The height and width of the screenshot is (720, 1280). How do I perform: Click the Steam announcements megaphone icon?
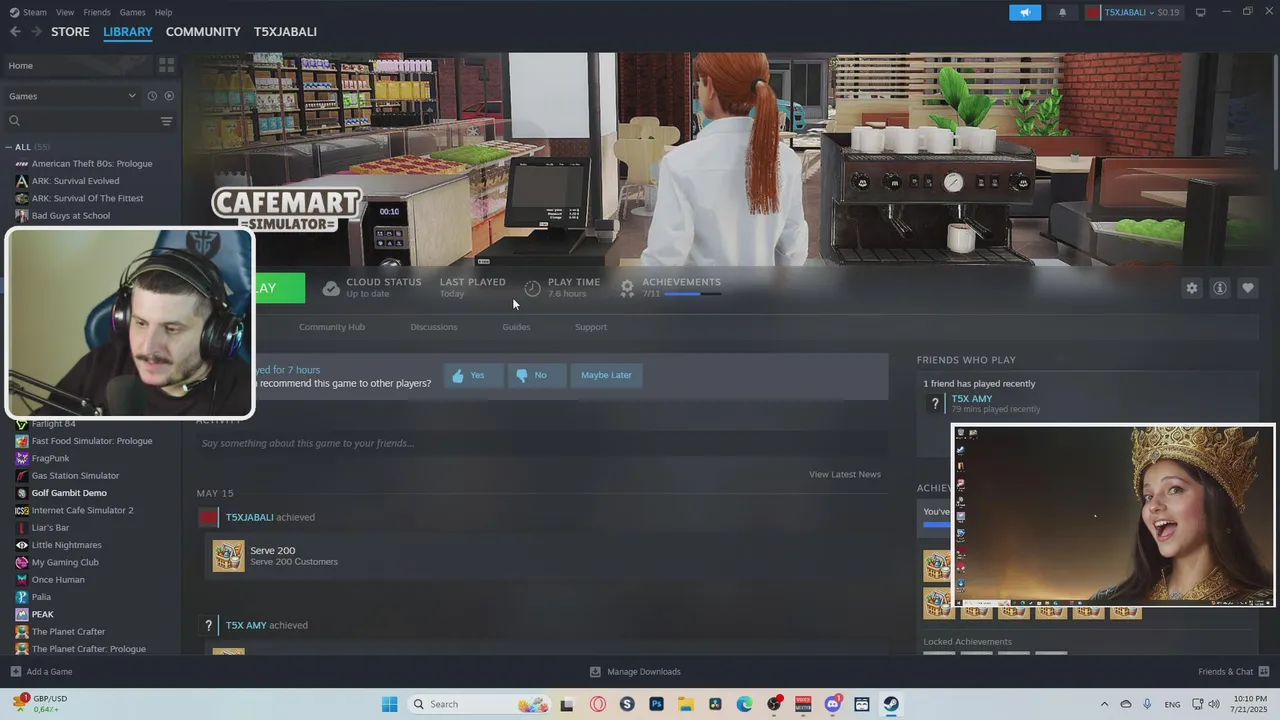pyautogui.click(x=1024, y=12)
